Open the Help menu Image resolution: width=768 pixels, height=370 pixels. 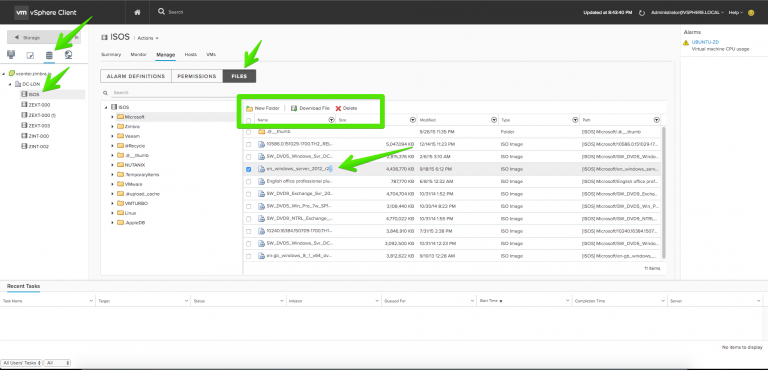coord(736,13)
